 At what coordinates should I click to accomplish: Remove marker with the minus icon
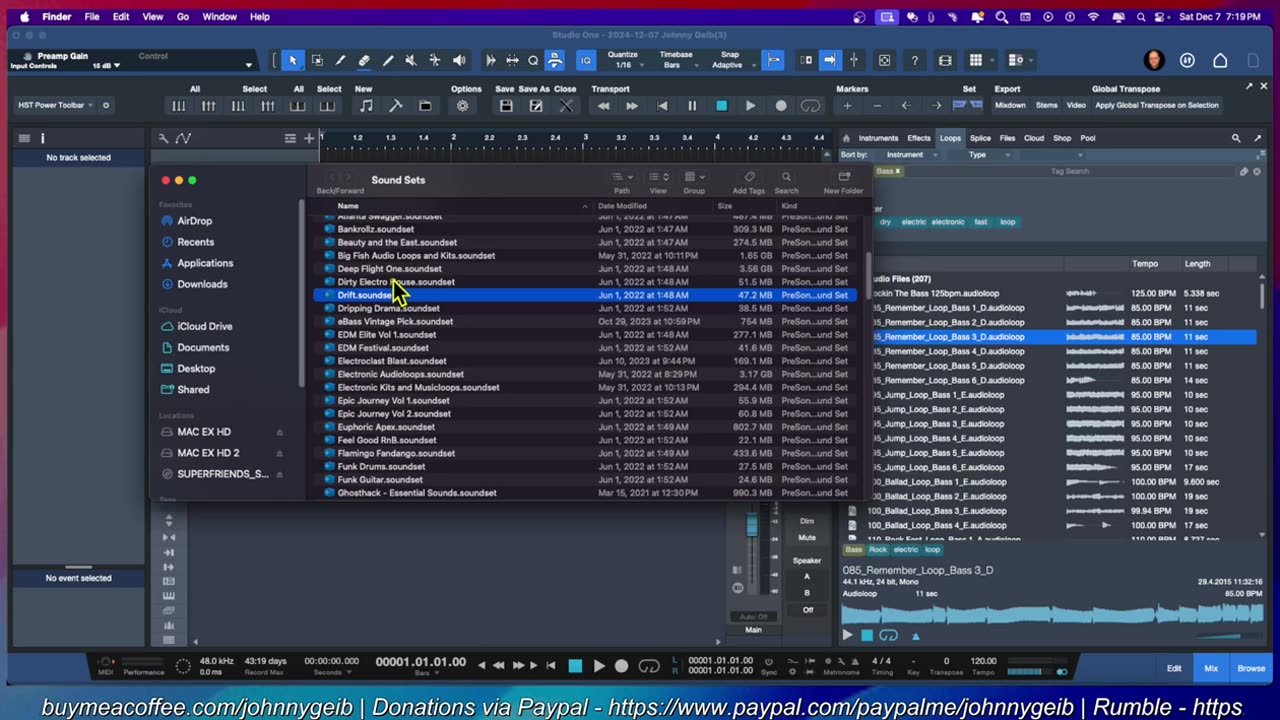tap(877, 105)
